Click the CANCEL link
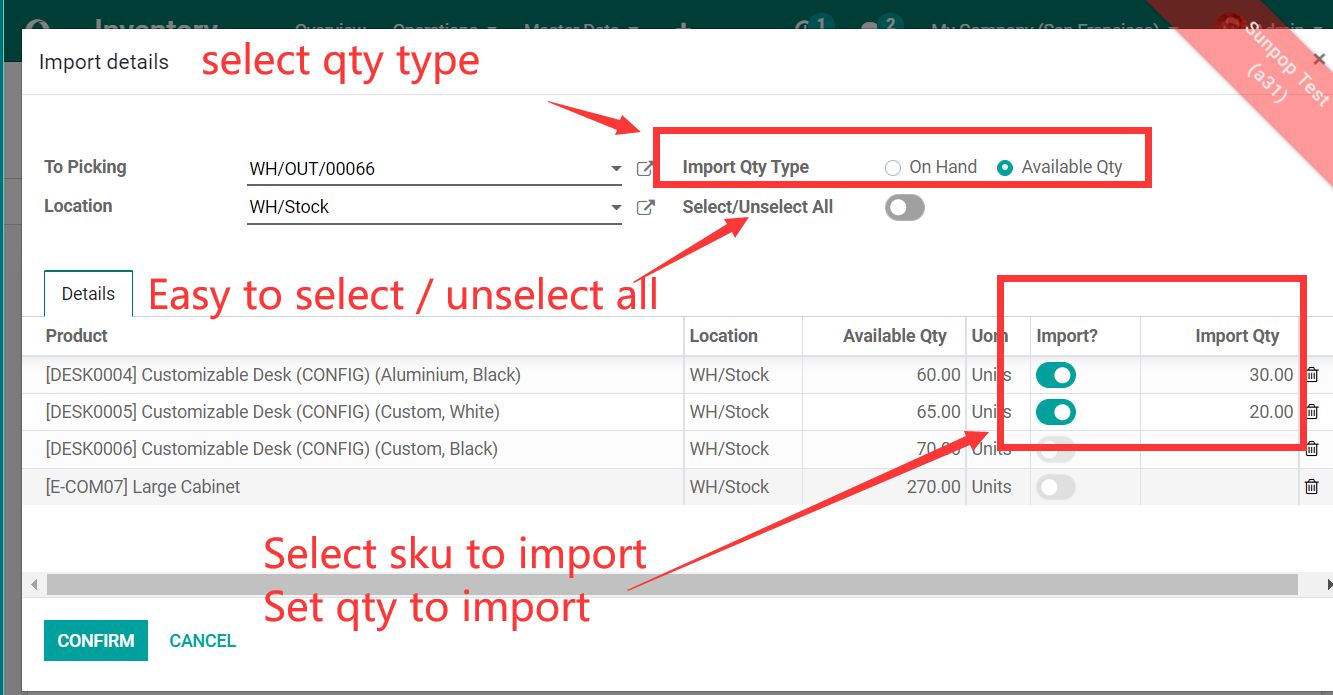This screenshot has width=1333, height=695. (202, 641)
